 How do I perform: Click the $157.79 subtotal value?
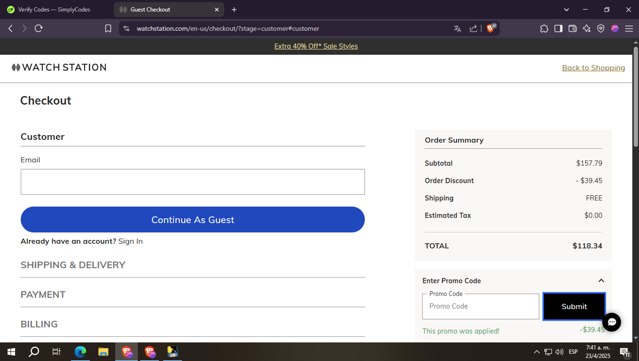(x=589, y=163)
